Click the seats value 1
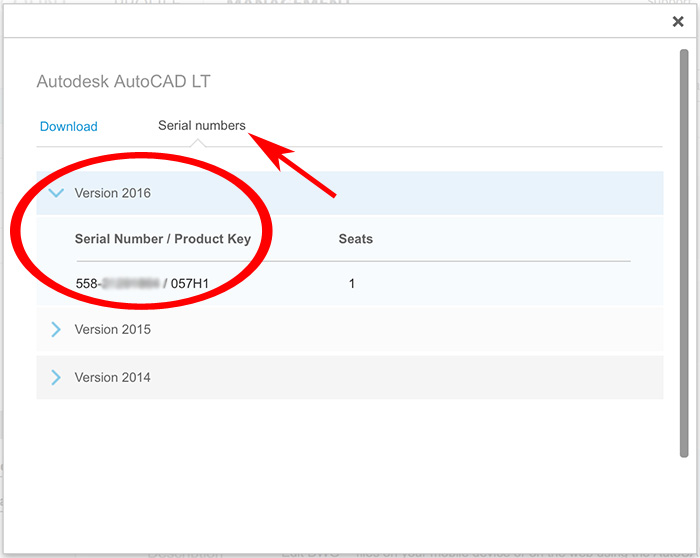 tap(352, 283)
